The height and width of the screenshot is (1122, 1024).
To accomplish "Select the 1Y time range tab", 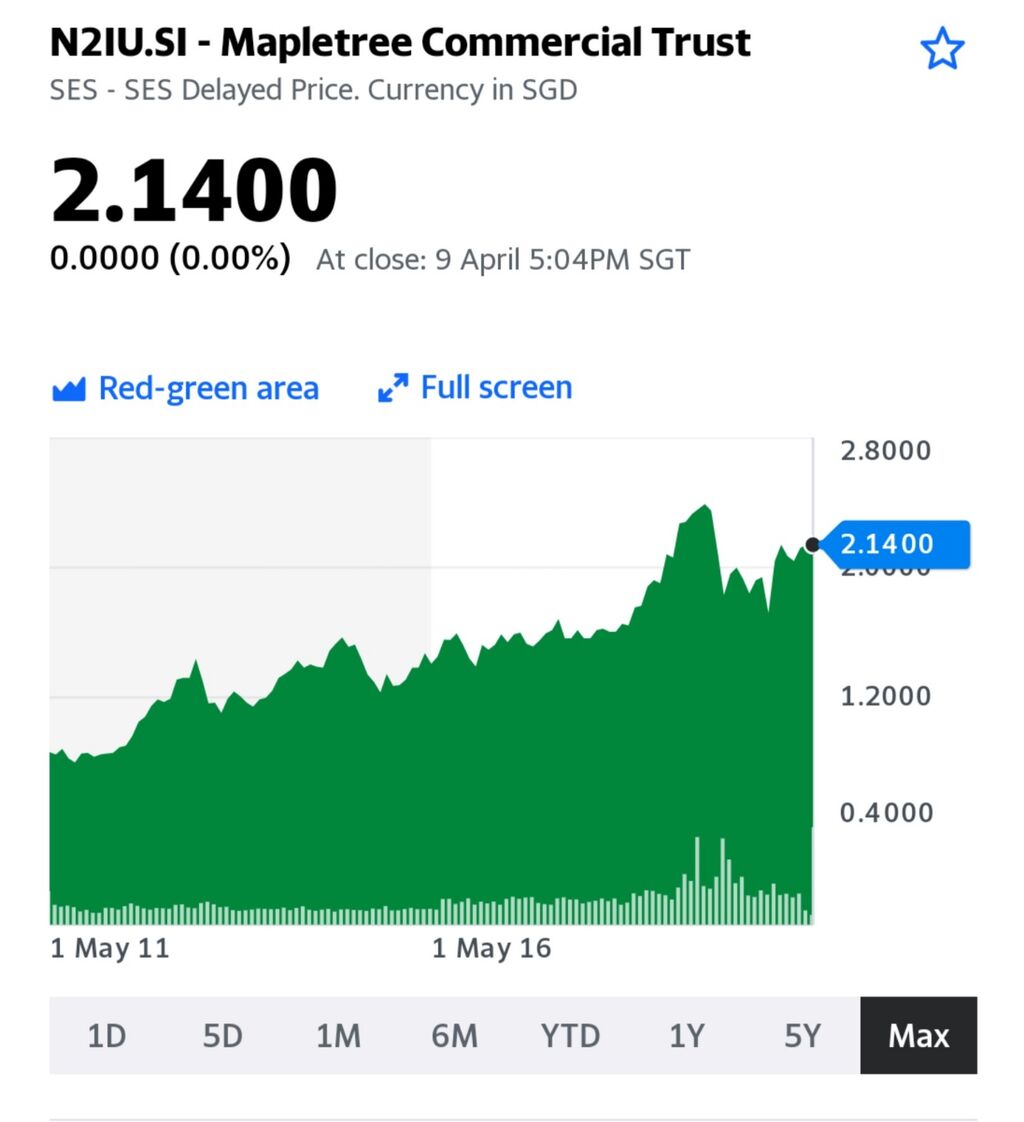I will (687, 1035).
